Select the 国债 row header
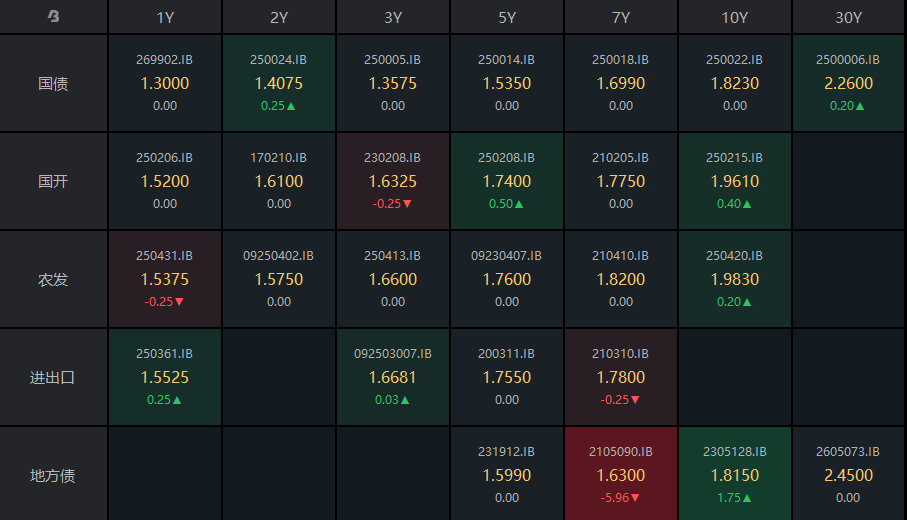Viewport: 907px width, 520px height. (53, 84)
